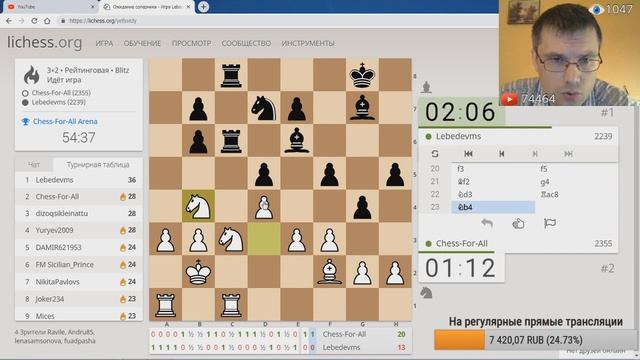Open the СООБЩЕСТВО menu

[x=246, y=43]
